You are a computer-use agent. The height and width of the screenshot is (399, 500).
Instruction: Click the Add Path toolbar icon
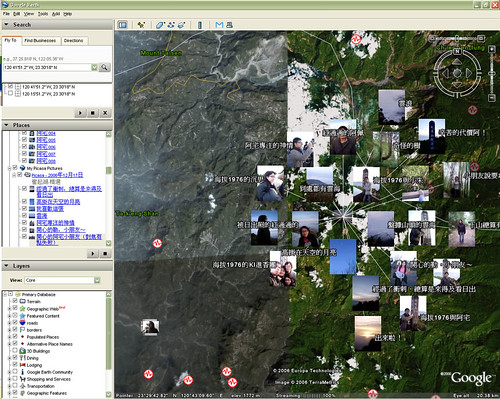(171, 25)
